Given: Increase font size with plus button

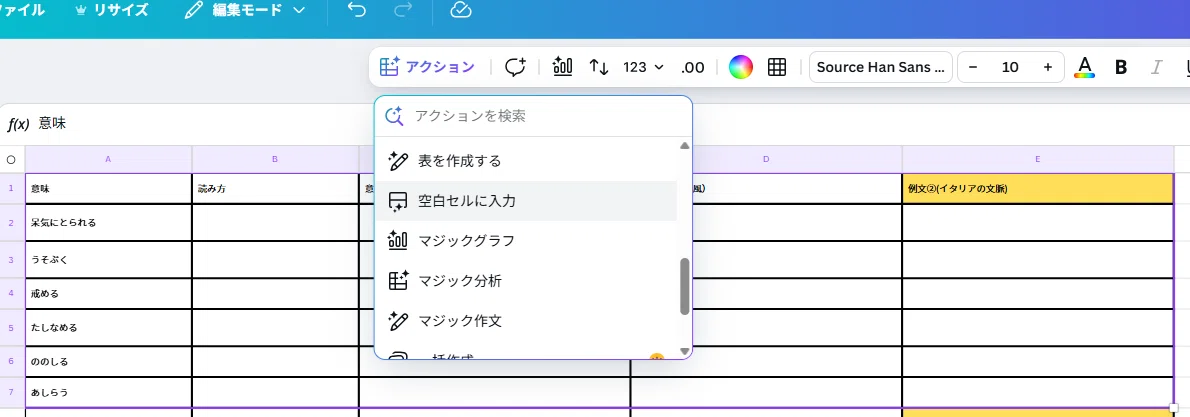Looking at the screenshot, I should click(x=1048, y=67).
